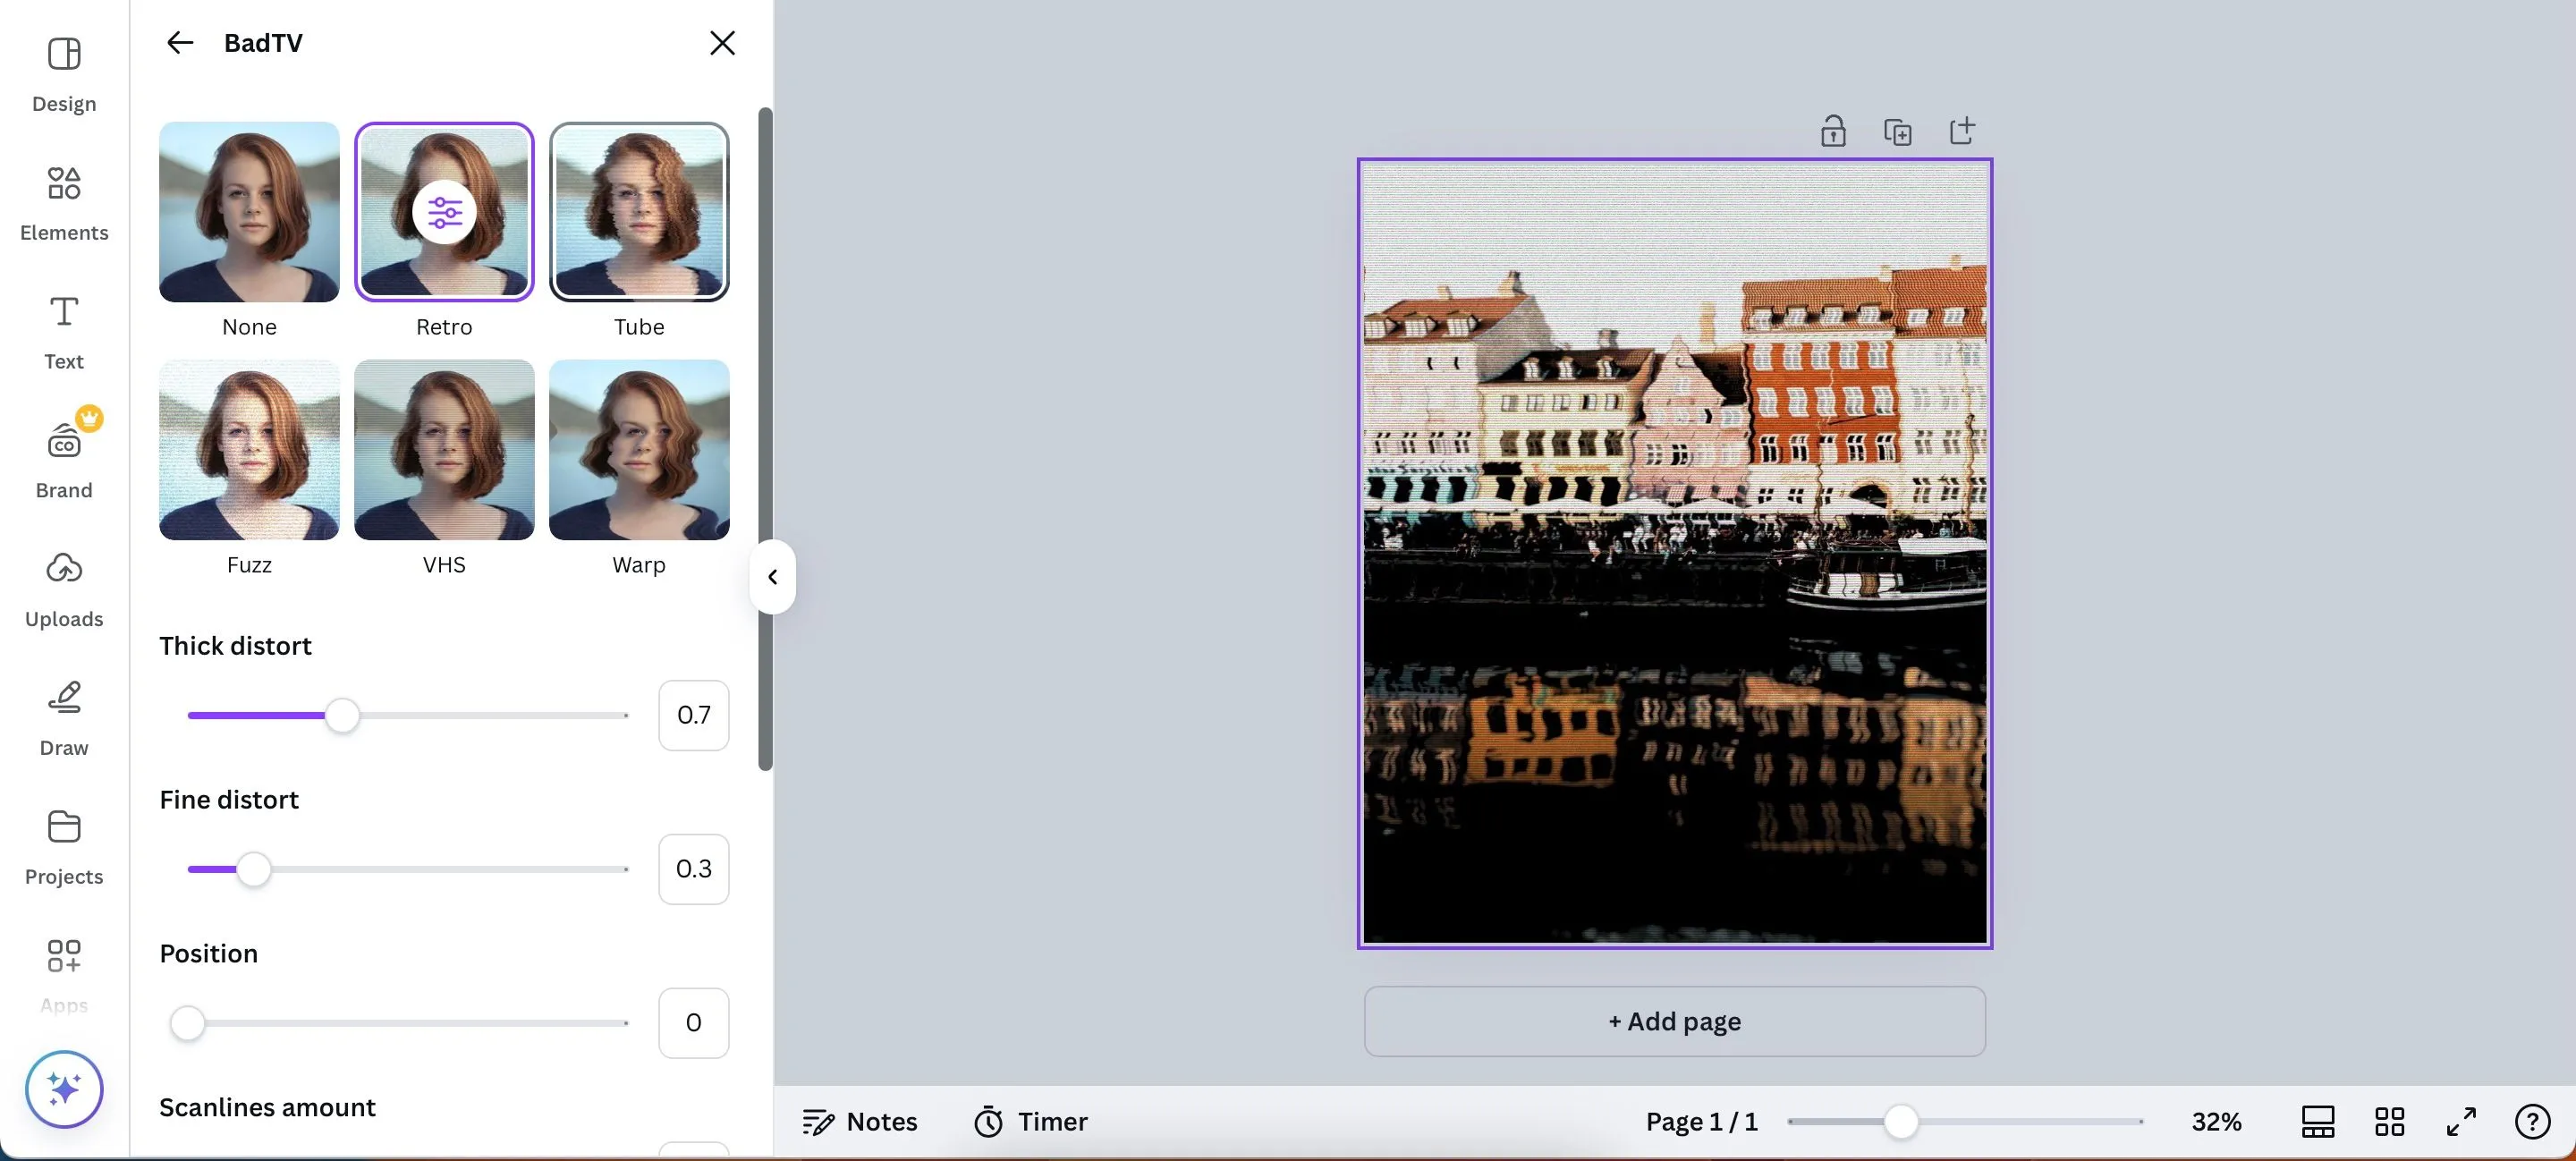Open the Design panel
This screenshot has width=2576, height=1161.
pyautogui.click(x=64, y=75)
